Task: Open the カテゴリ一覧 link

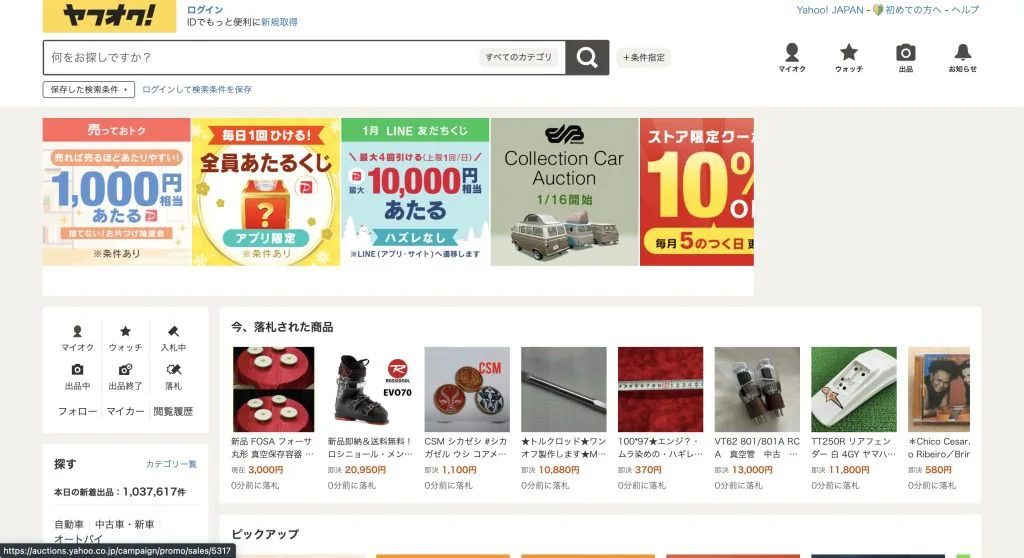Action: pos(171,464)
